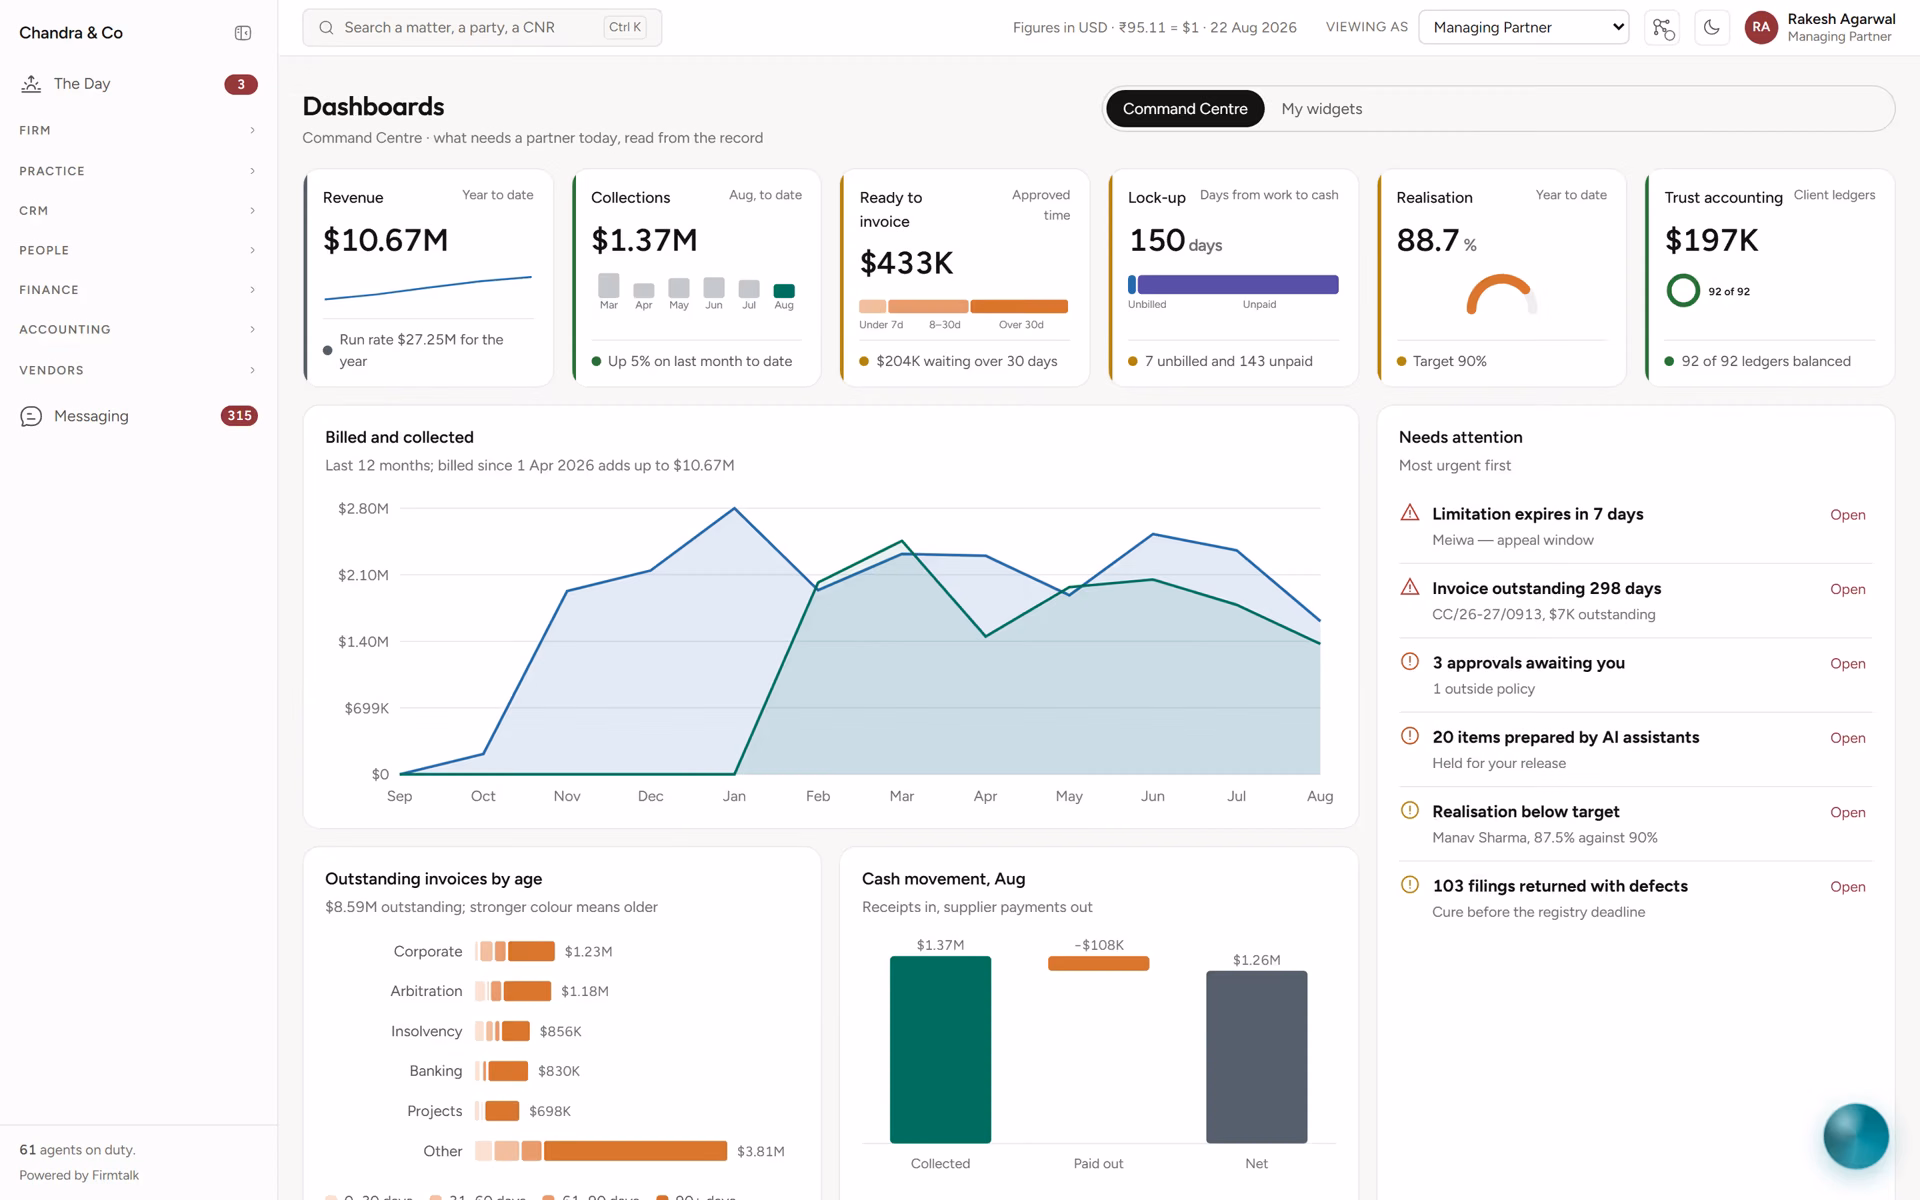Open Messaging chat bubble icon
1920x1200 pixels.
point(31,416)
